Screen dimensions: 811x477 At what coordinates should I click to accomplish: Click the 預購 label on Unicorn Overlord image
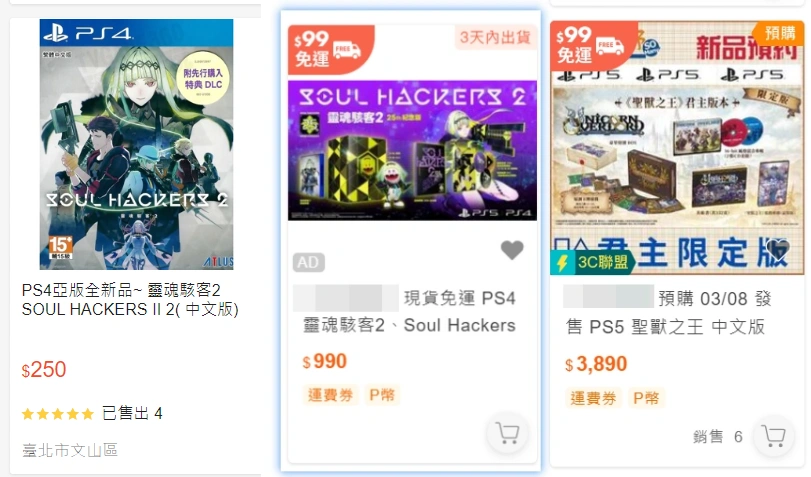(779, 33)
